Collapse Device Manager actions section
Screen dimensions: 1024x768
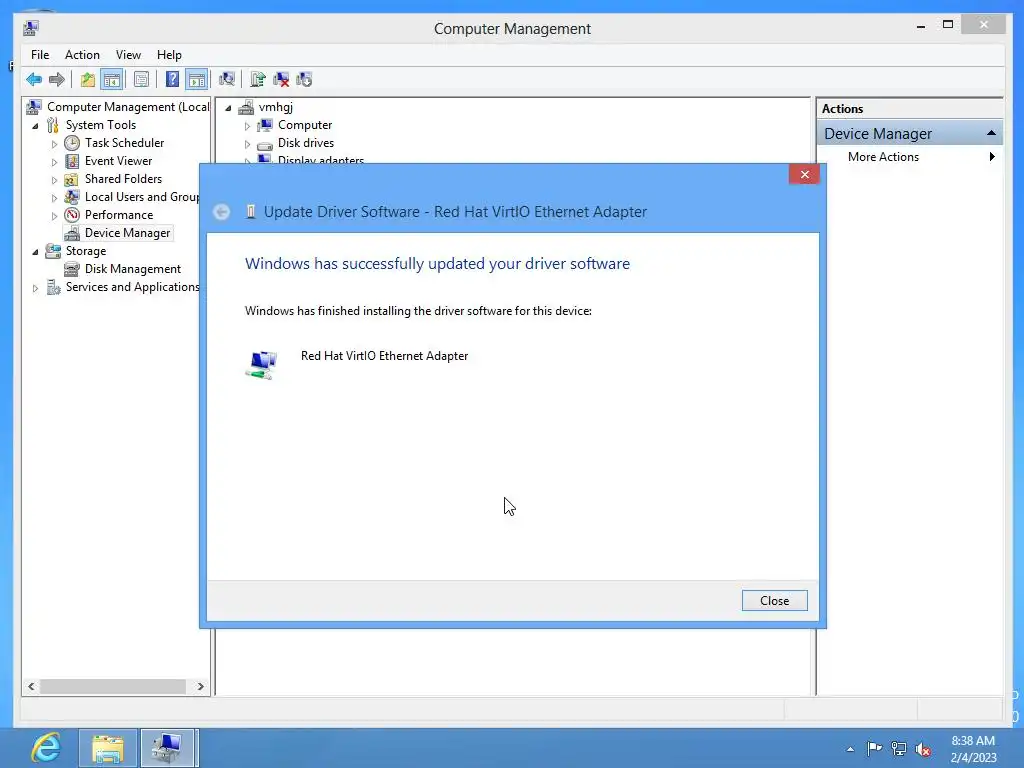991,133
